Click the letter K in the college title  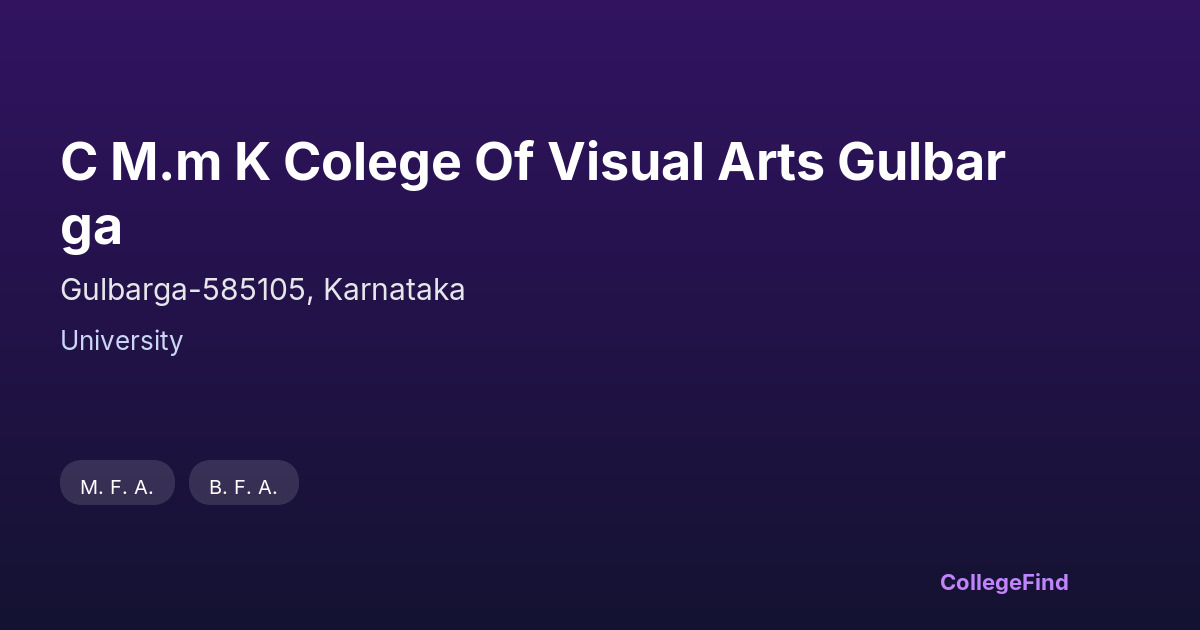pyautogui.click(x=252, y=164)
